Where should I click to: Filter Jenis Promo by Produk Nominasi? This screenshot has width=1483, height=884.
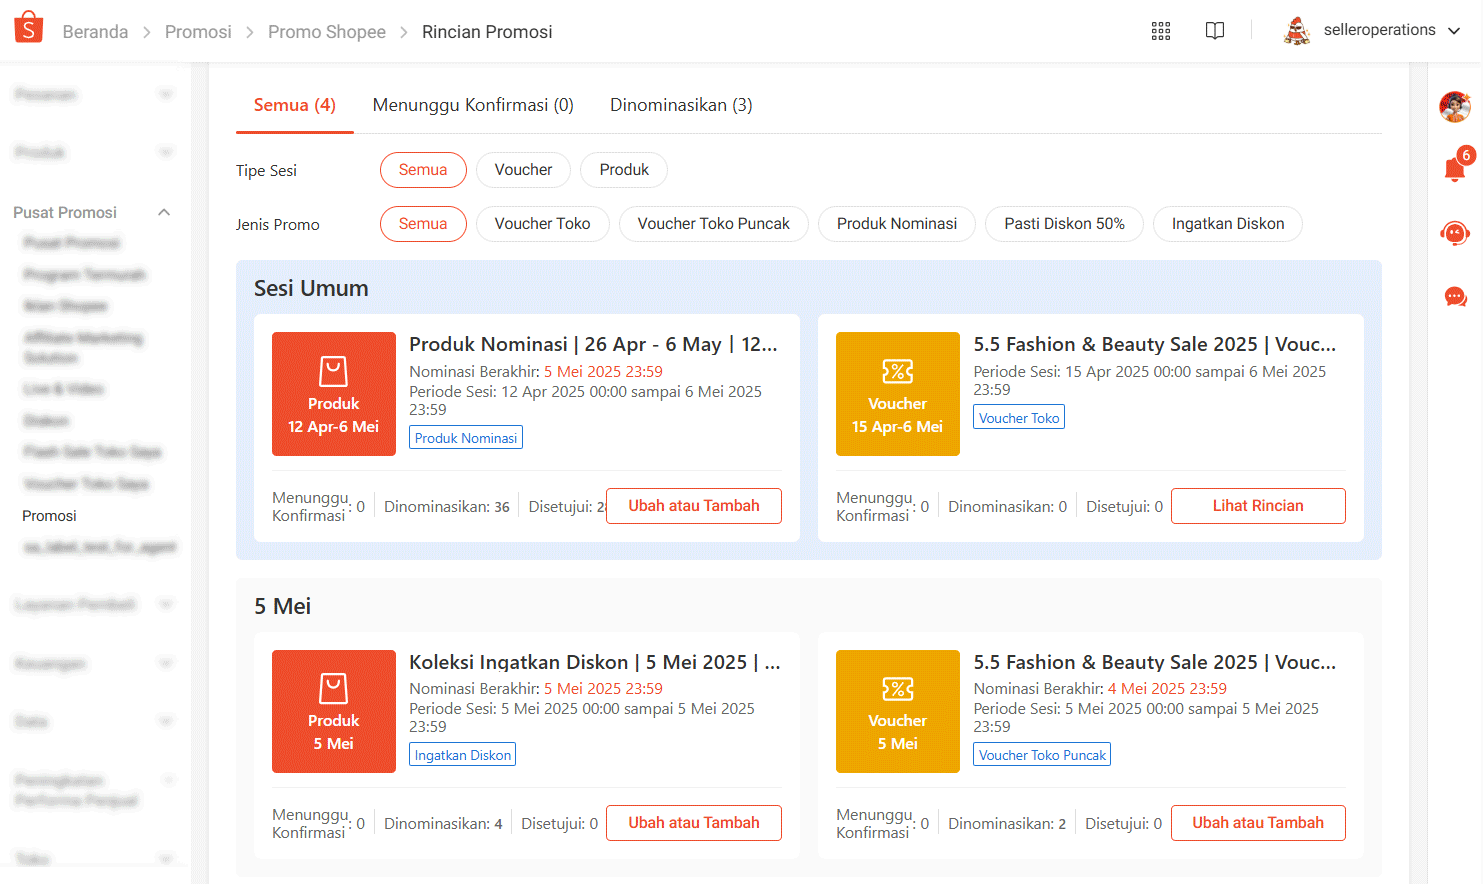[x=897, y=224]
